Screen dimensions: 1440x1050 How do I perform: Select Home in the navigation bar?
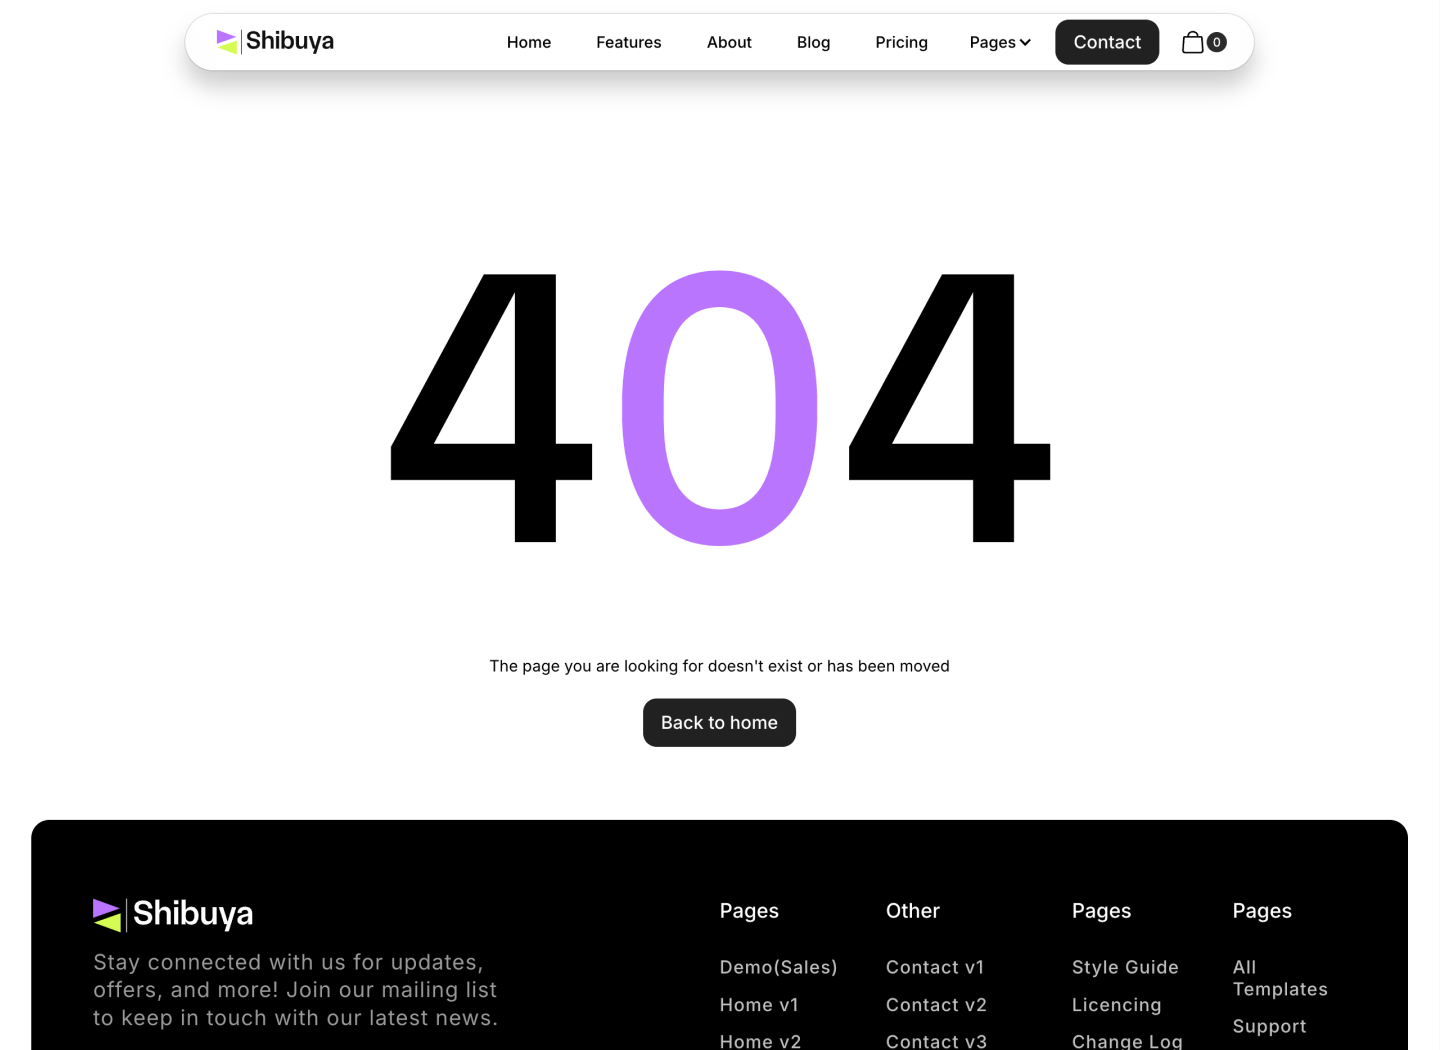pyautogui.click(x=528, y=42)
